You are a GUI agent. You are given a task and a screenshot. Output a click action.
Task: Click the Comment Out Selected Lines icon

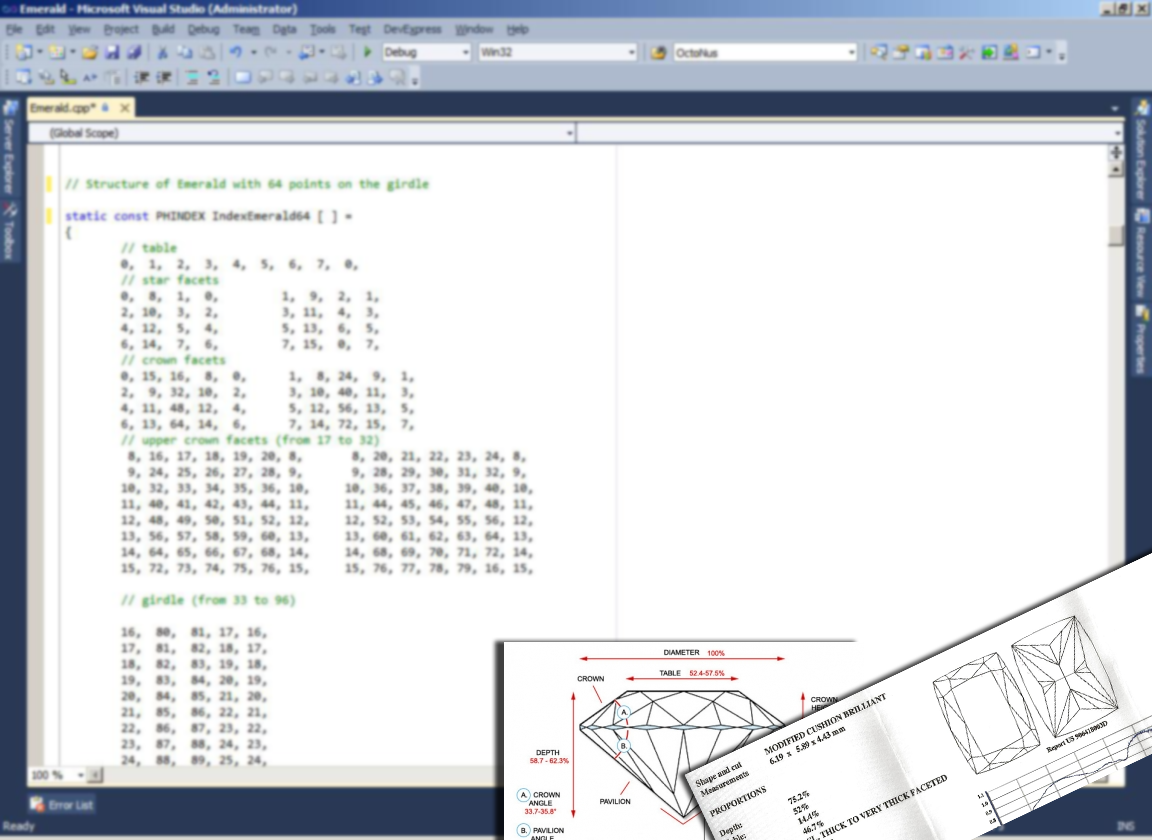pos(192,77)
